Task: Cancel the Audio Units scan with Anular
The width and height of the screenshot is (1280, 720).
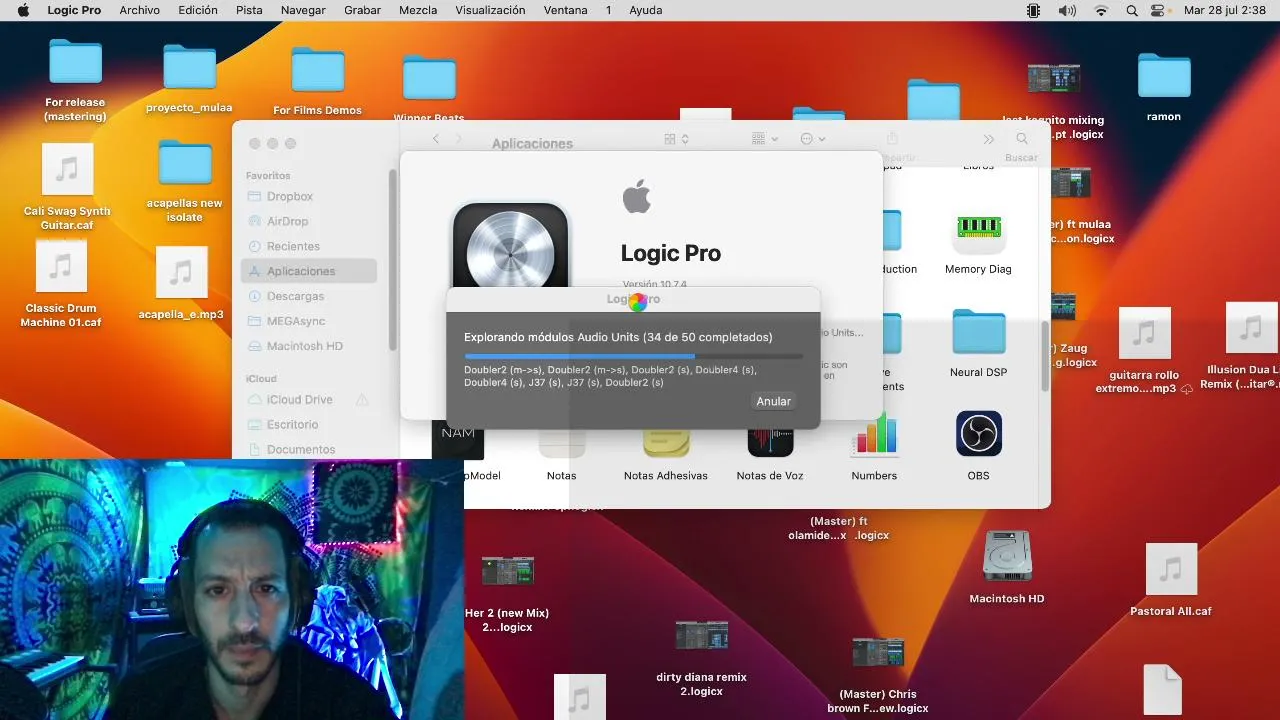Action: (x=773, y=401)
